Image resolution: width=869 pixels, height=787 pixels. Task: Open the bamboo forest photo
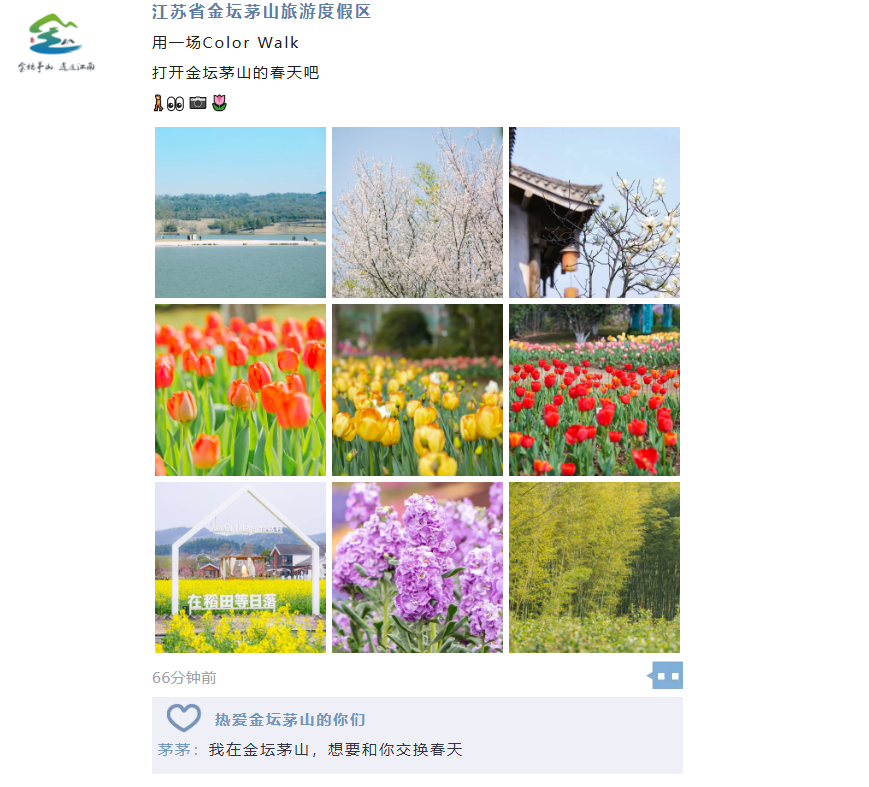[x=594, y=567]
